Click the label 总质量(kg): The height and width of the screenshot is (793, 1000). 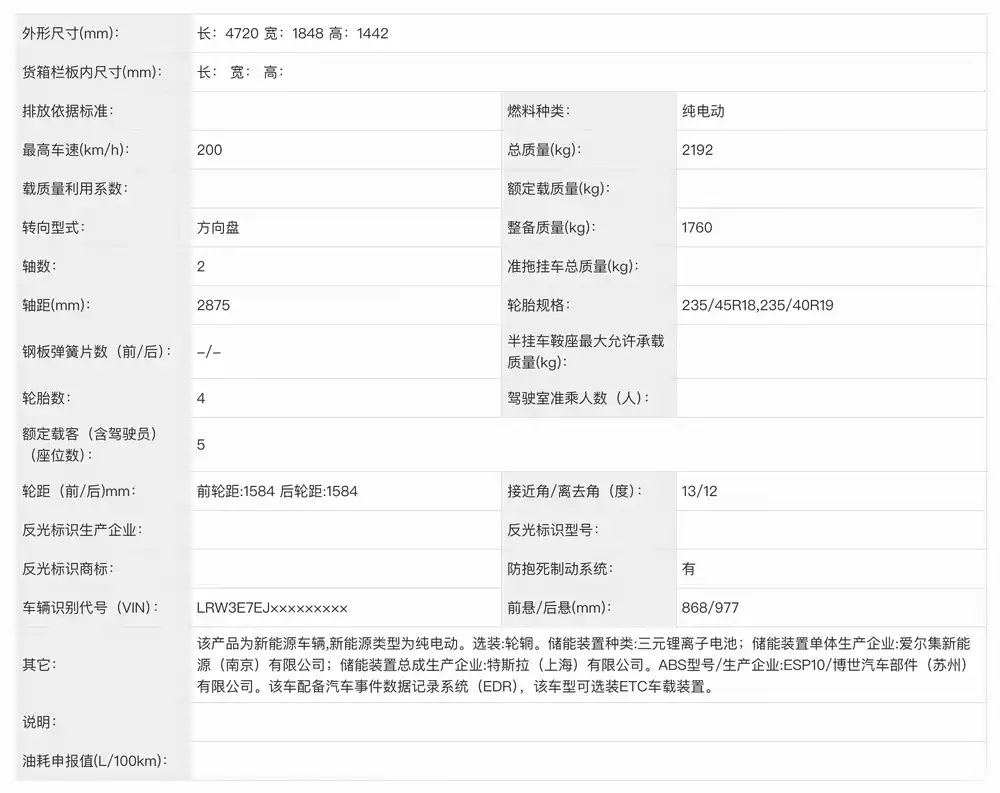(x=544, y=150)
